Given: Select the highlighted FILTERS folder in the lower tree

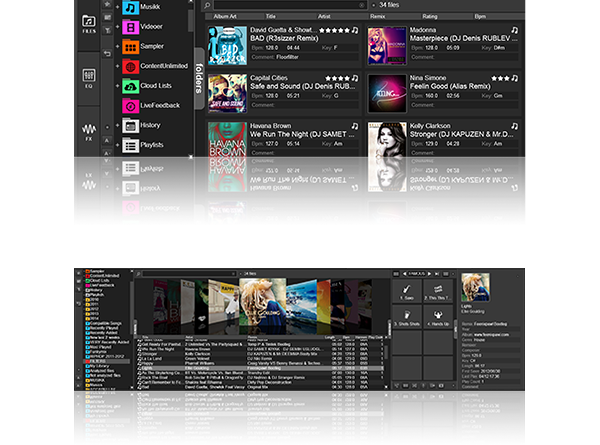Looking at the screenshot, I should point(107,361).
